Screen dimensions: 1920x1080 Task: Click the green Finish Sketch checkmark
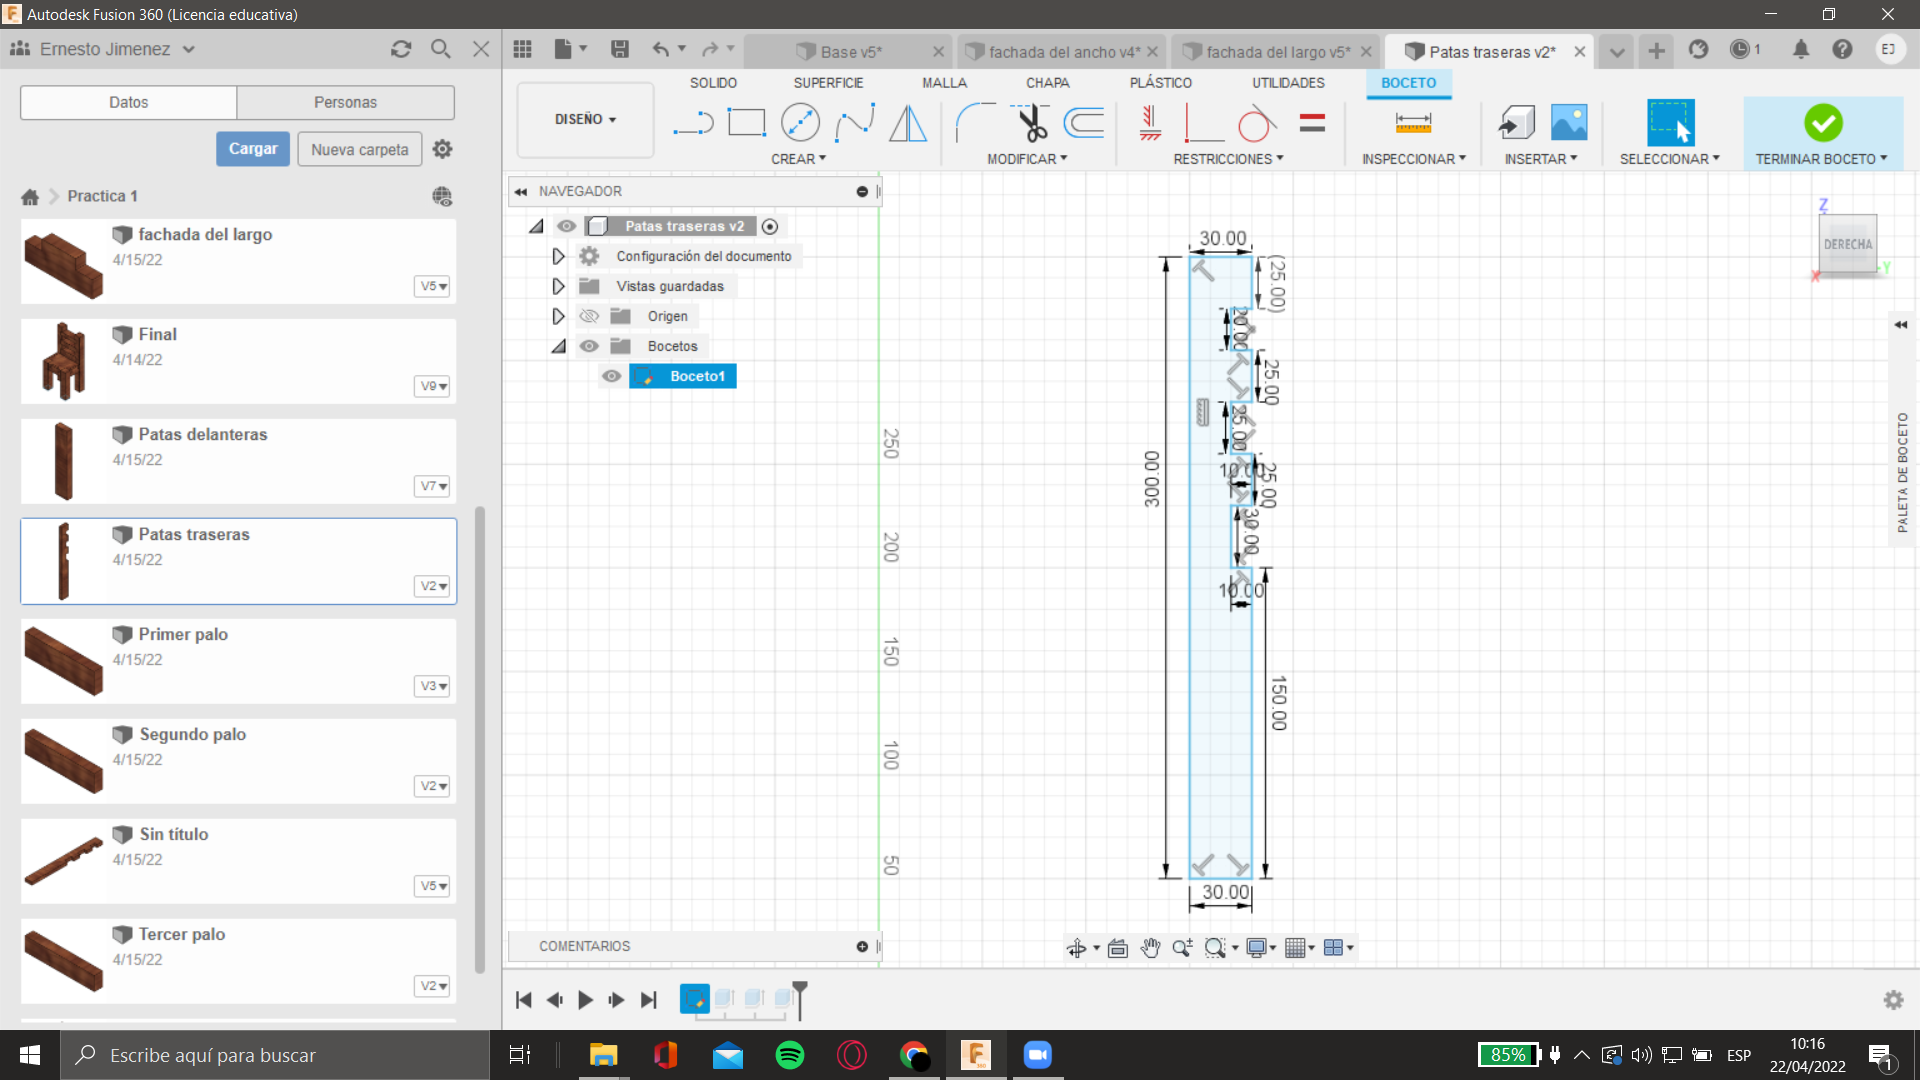coord(1823,123)
